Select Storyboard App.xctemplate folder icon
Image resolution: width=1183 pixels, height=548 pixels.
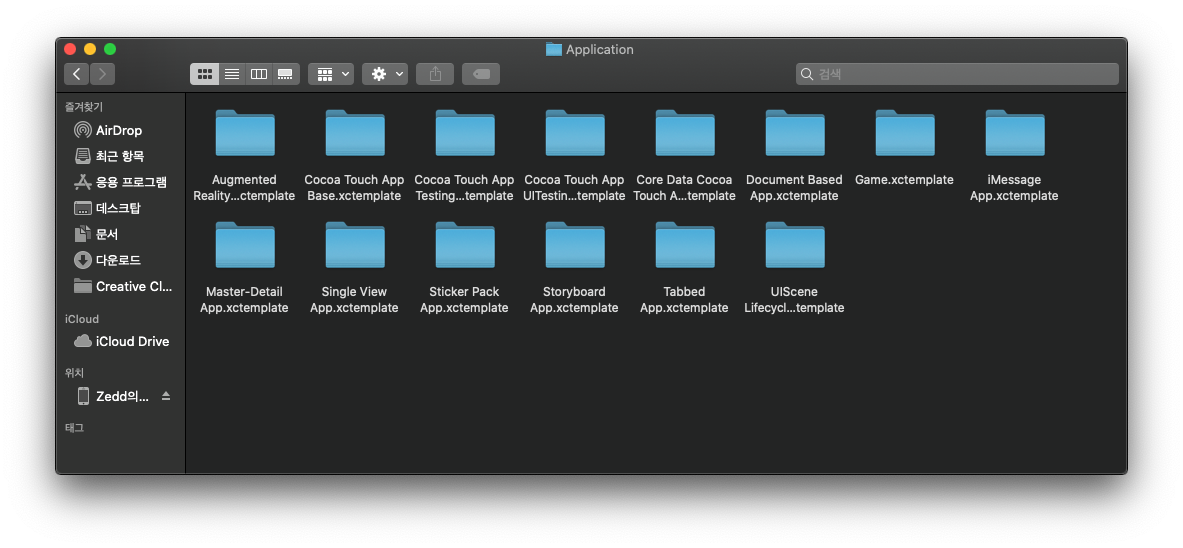575,245
